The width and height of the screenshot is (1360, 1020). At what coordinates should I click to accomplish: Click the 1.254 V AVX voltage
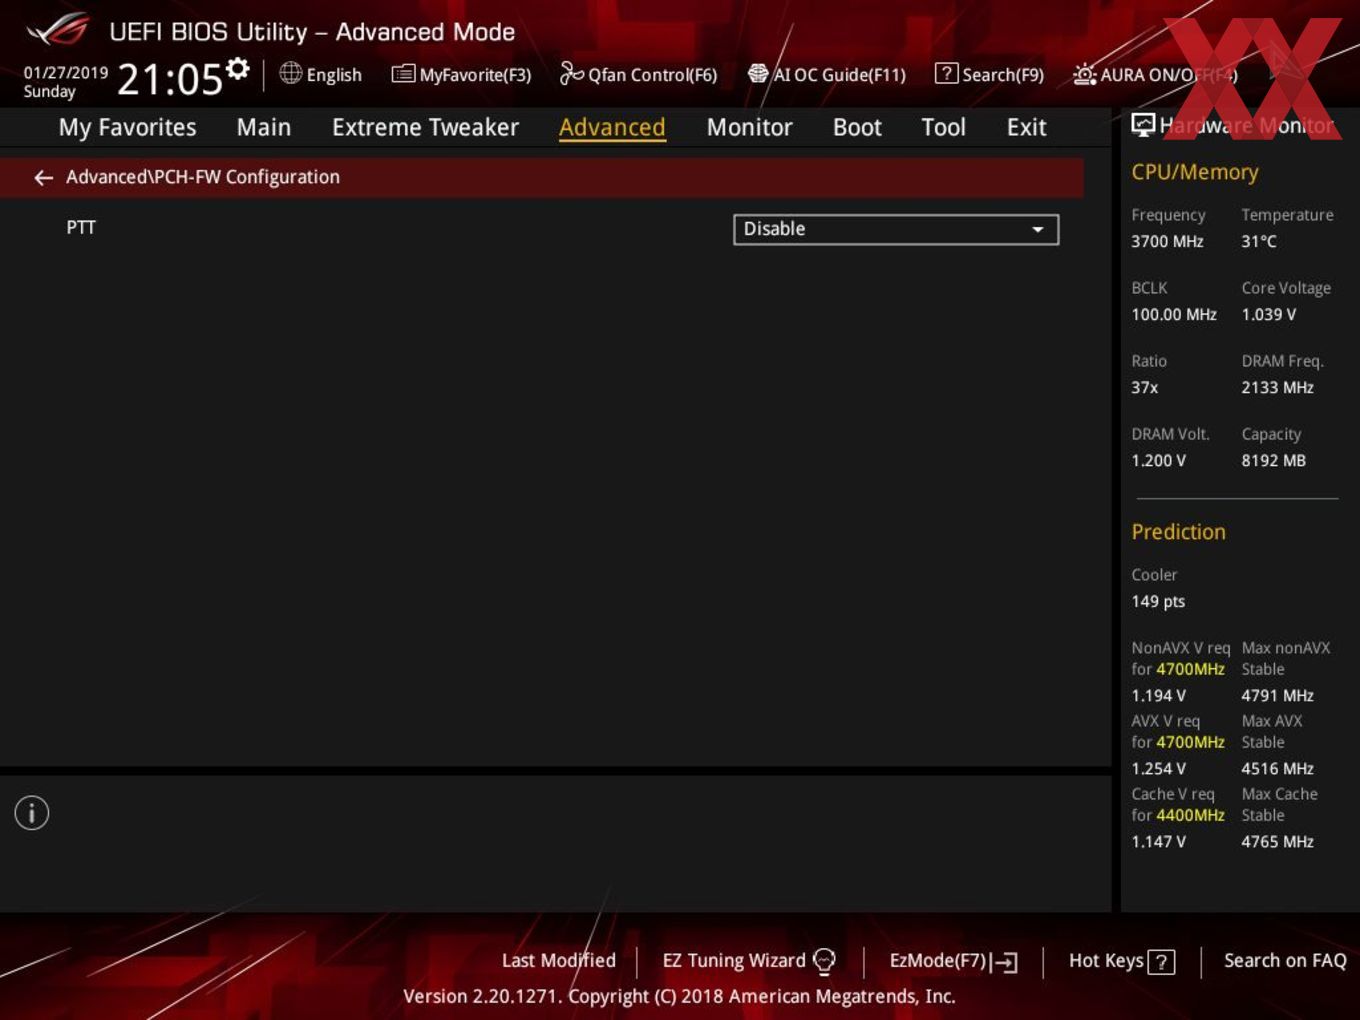point(1158,768)
